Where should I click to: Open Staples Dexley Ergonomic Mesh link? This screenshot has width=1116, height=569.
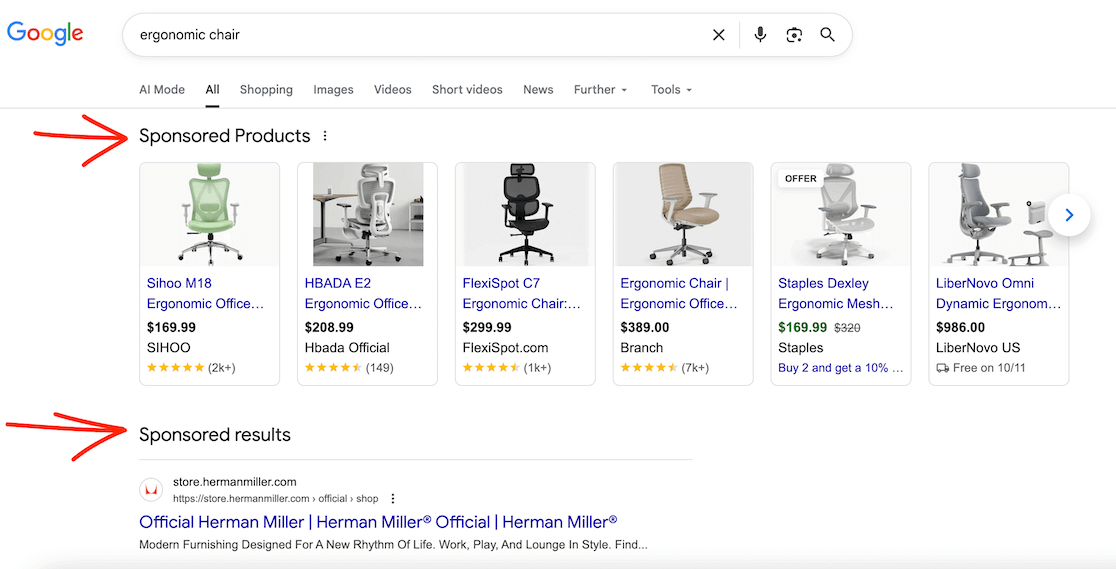[x=836, y=293]
